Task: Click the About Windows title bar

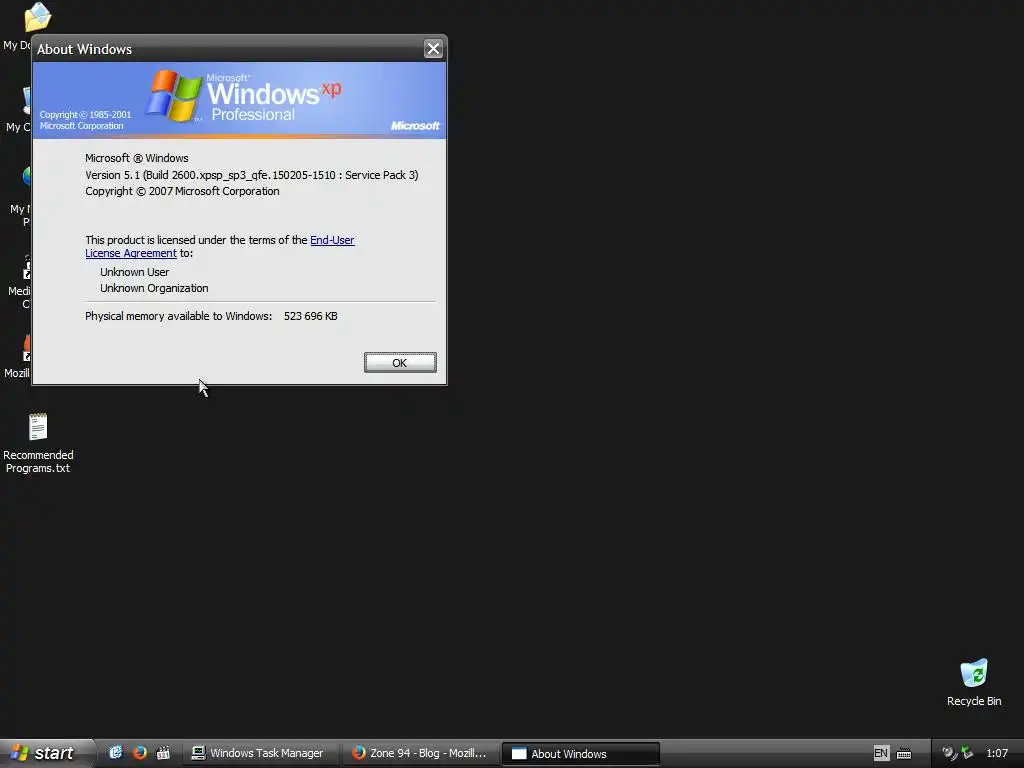Action: 229,49
